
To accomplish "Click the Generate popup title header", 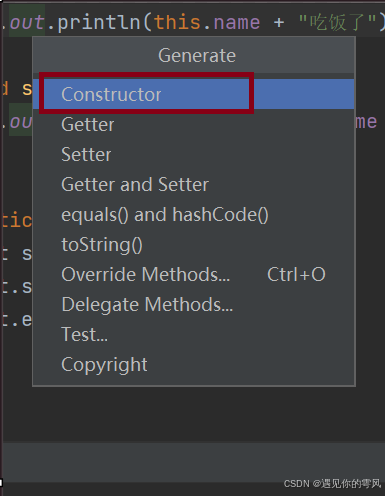I will [x=197, y=55].
